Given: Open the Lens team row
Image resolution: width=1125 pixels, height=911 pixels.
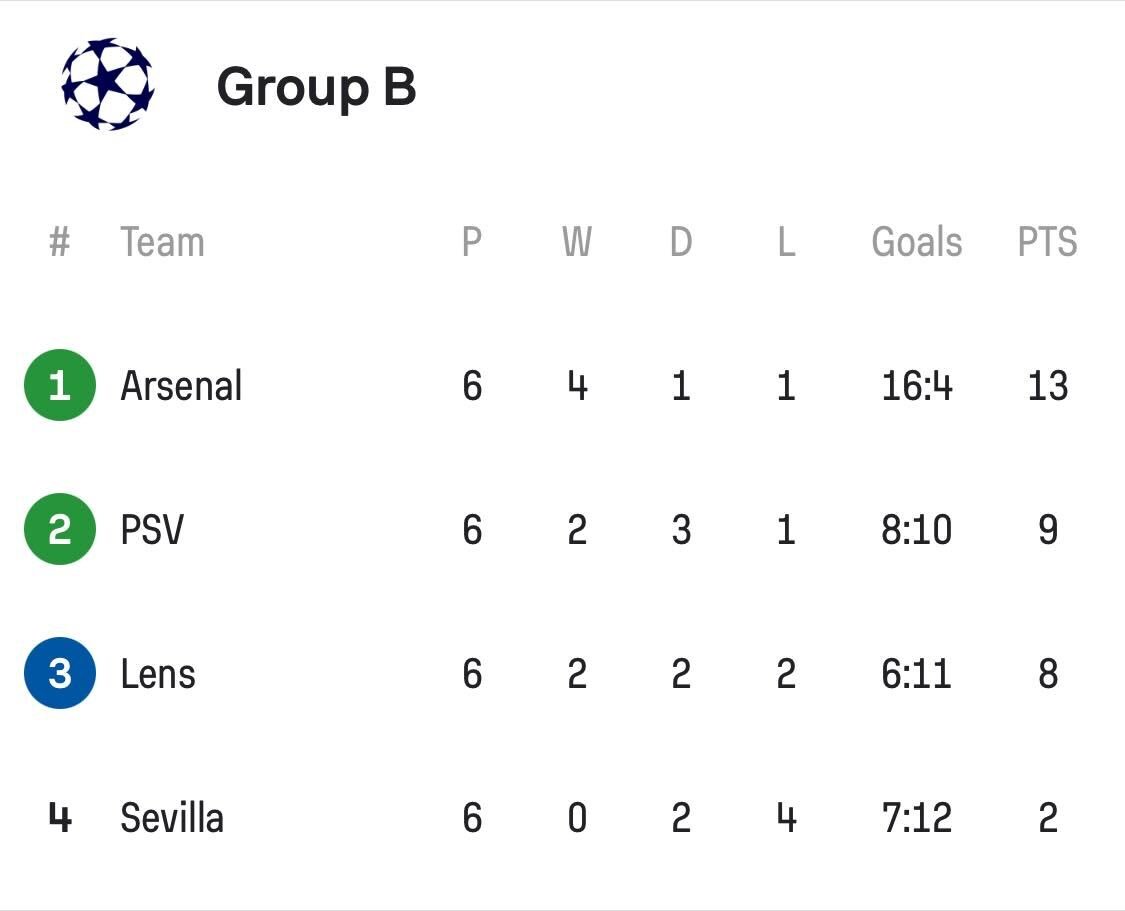Looking at the screenshot, I should 158,673.
